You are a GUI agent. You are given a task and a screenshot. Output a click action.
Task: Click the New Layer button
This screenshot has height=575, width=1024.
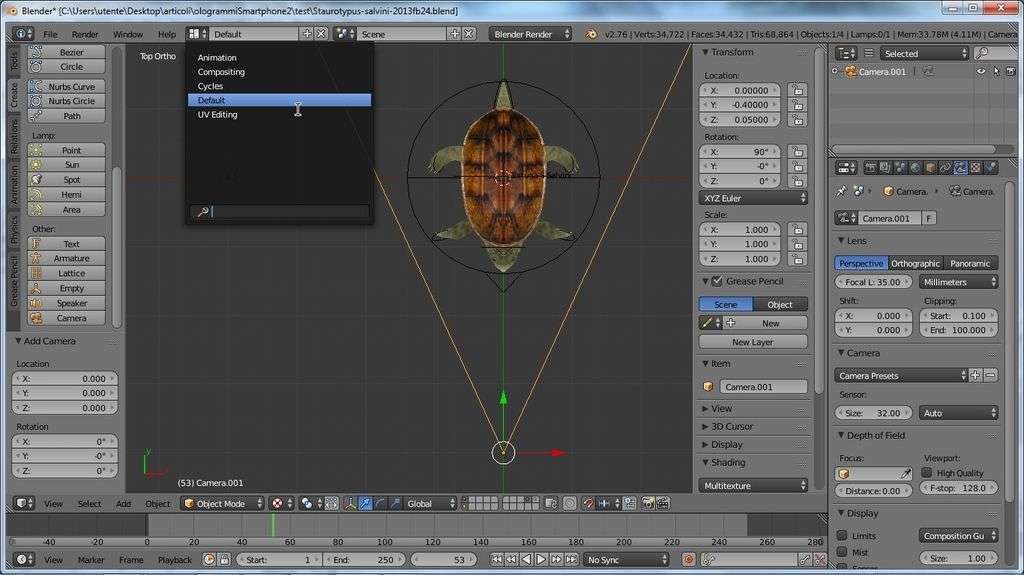point(753,342)
